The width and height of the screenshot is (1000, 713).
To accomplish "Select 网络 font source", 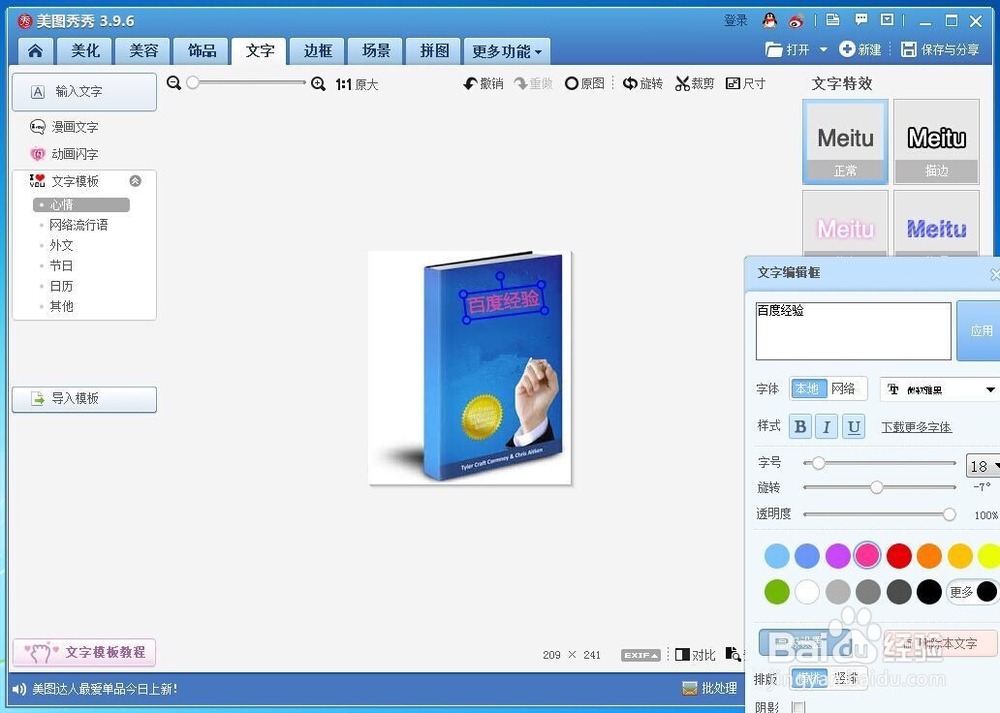I will tap(843, 388).
